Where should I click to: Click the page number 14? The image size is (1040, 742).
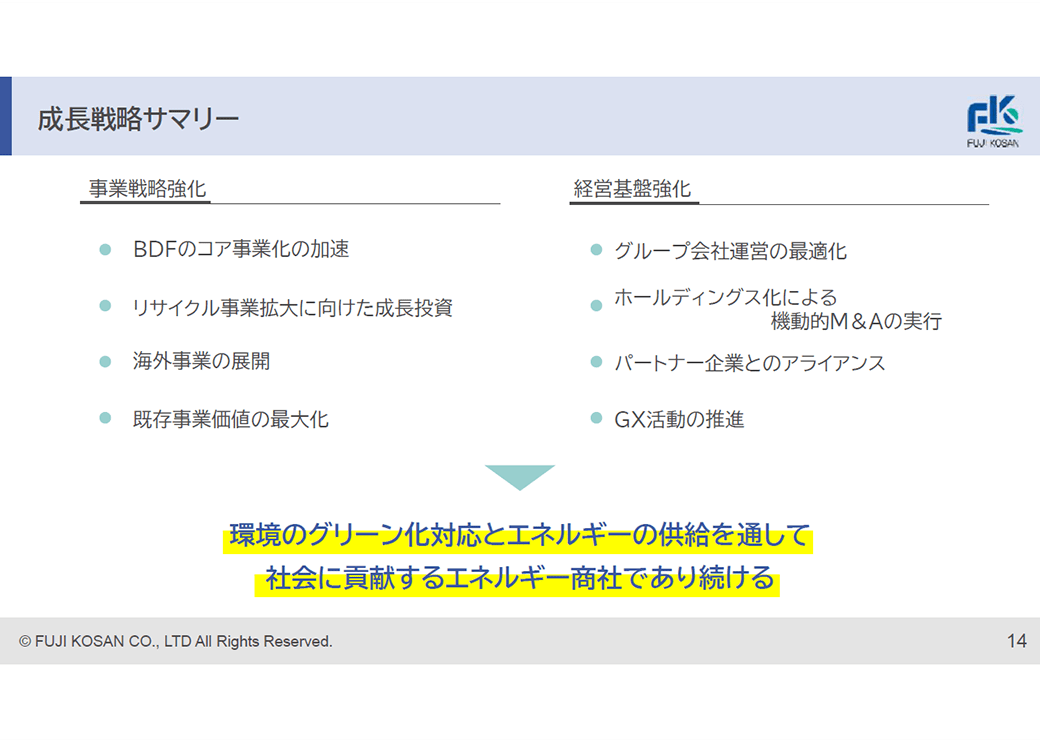click(1016, 641)
